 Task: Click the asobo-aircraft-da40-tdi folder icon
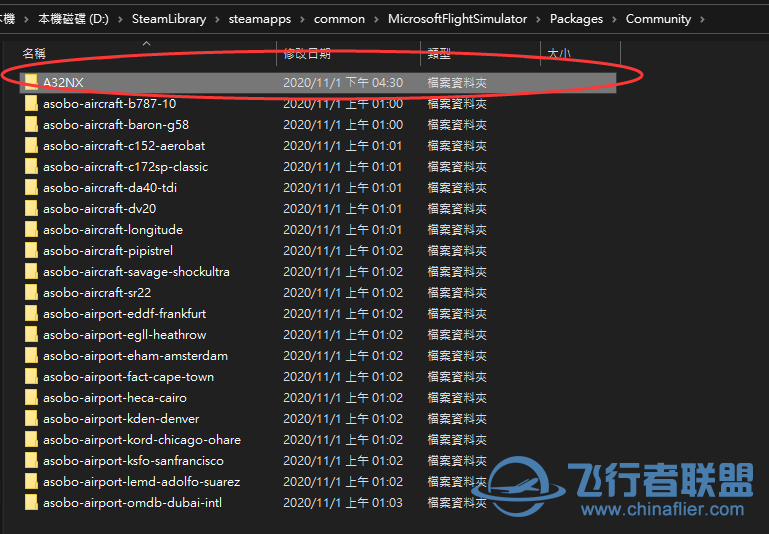[31, 187]
